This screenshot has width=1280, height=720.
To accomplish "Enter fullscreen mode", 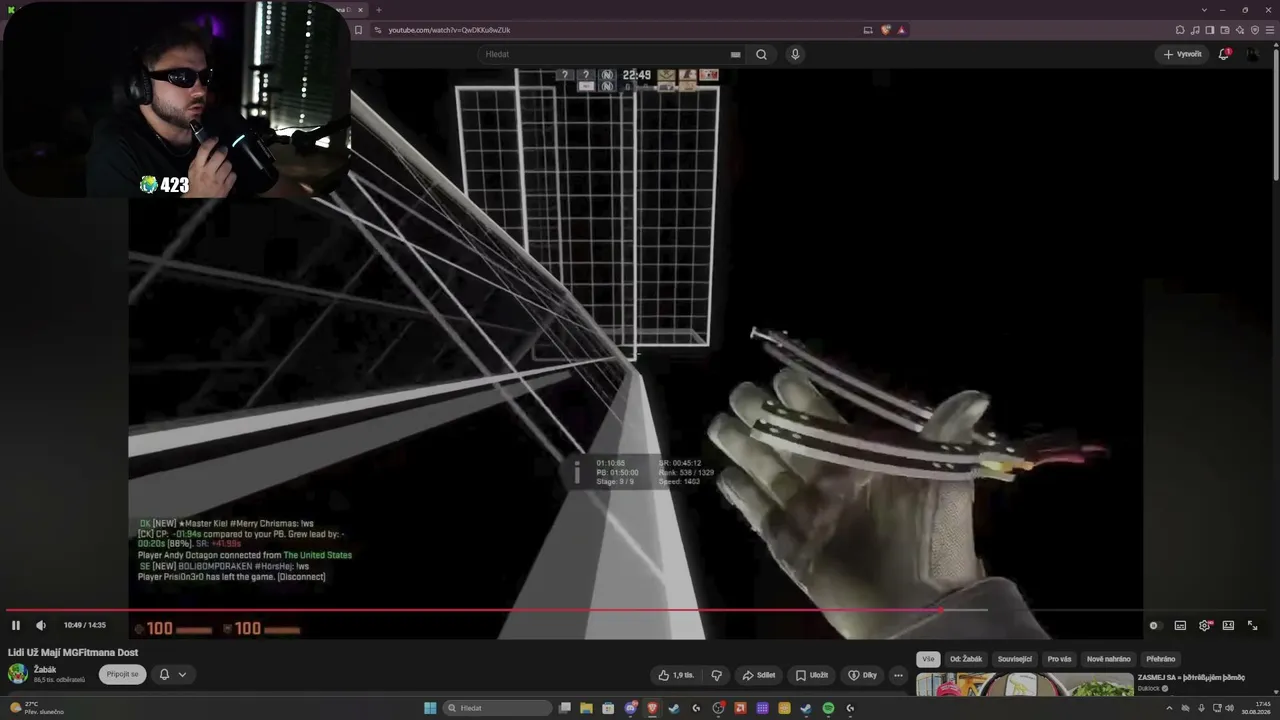I will (1252, 625).
